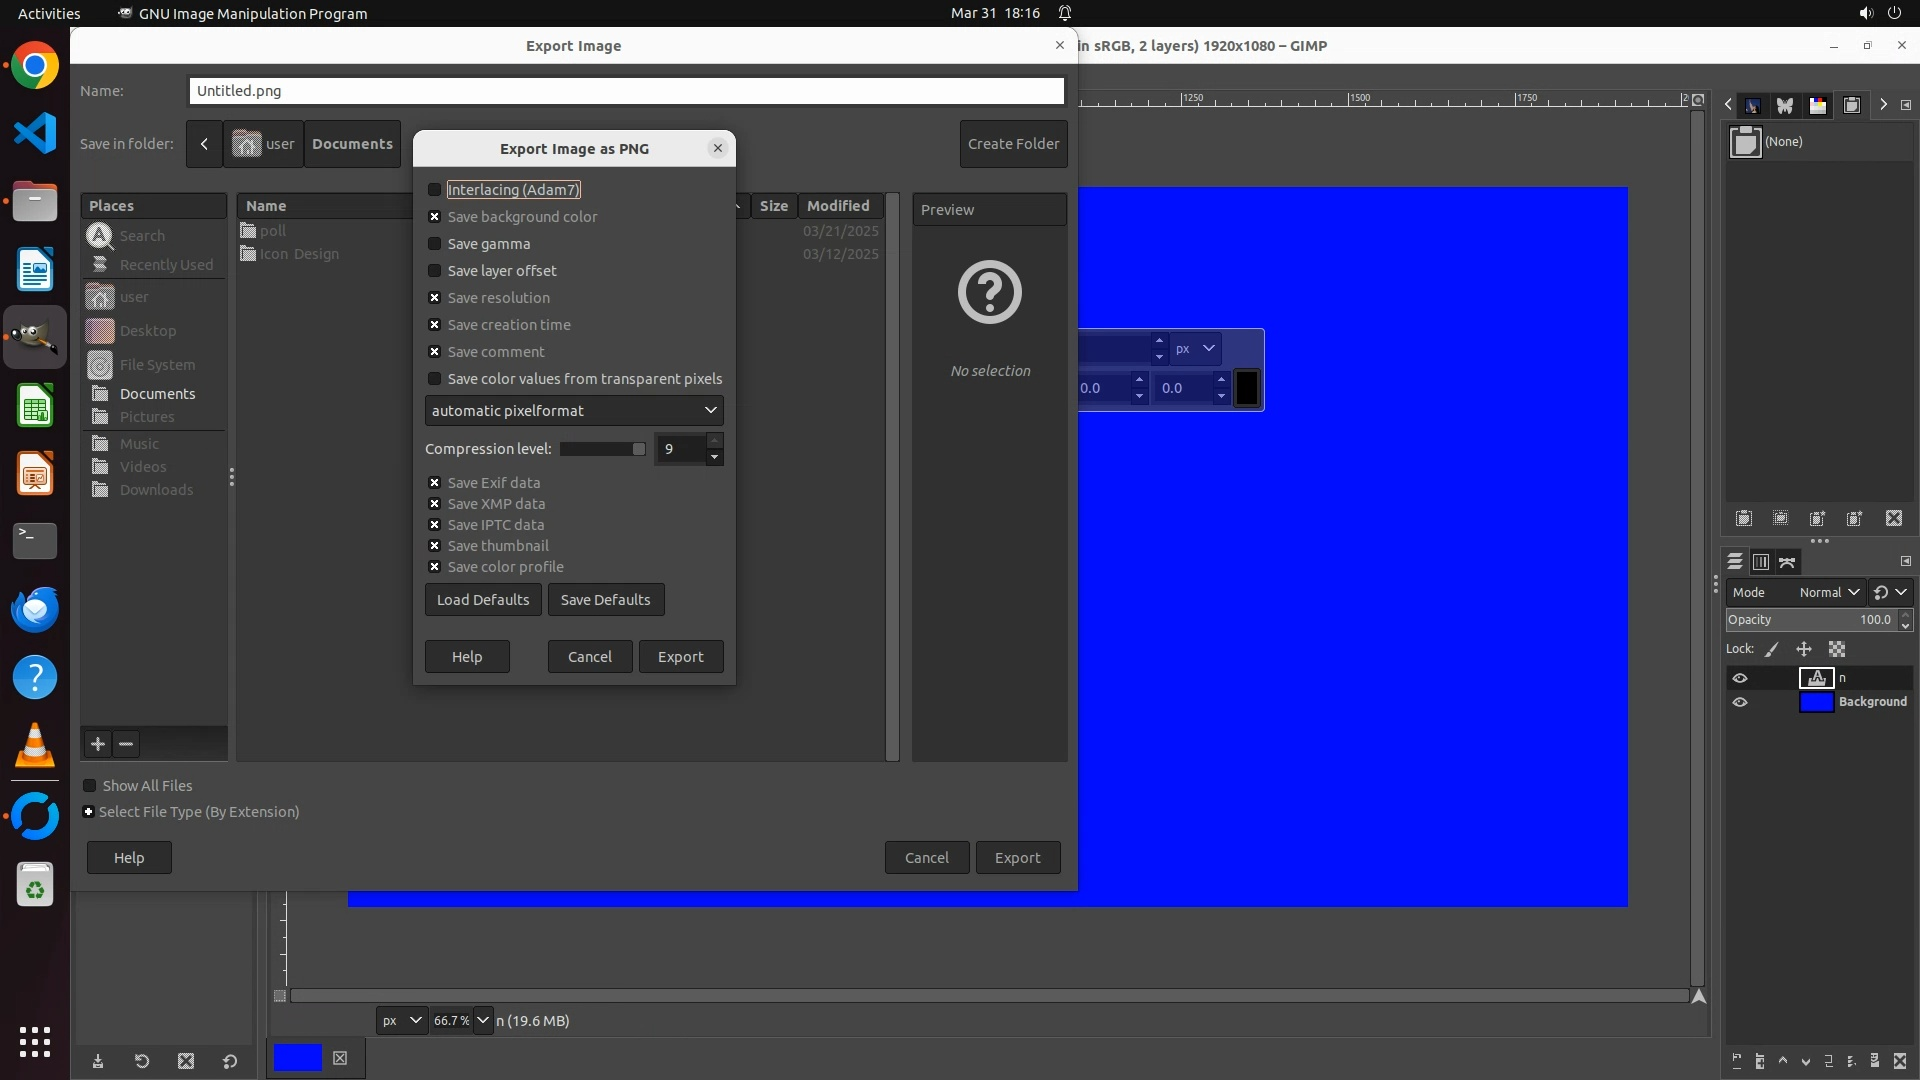The image size is (1920, 1080).
Task: Click Export in the PNG dialog
Action: tap(680, 657)
